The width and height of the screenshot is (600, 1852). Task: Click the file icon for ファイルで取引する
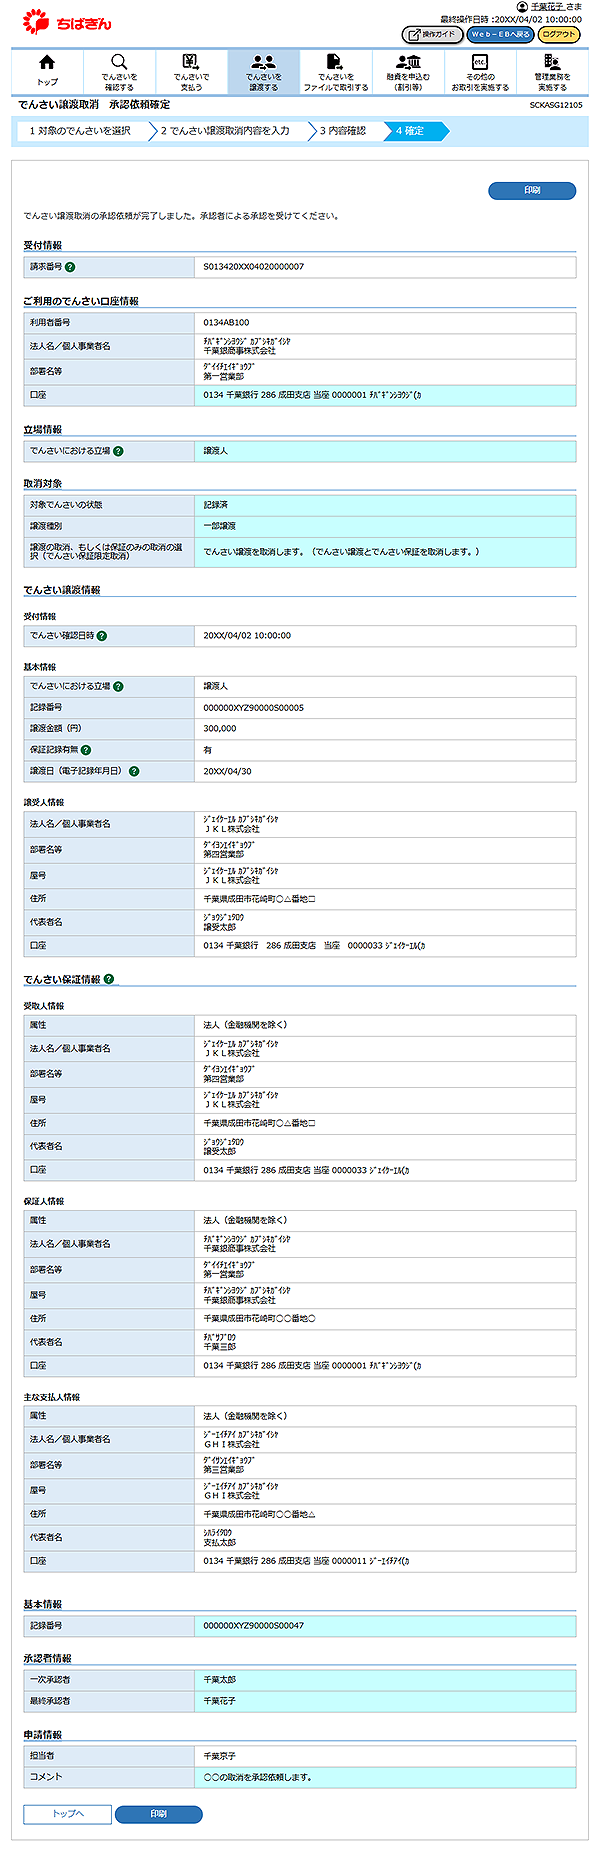[335, 63]
